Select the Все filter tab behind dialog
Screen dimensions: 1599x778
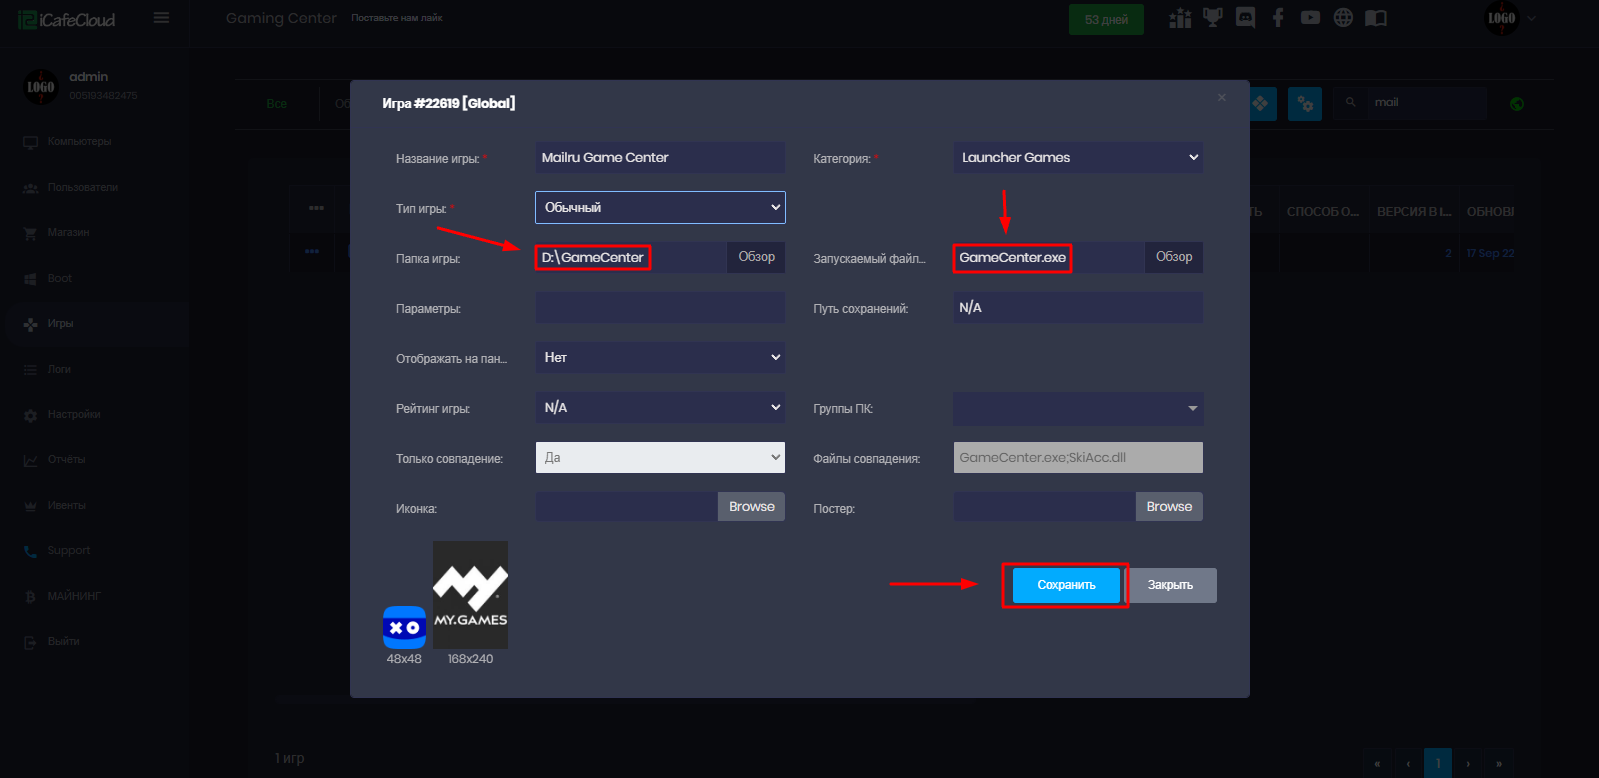point(277,104)
